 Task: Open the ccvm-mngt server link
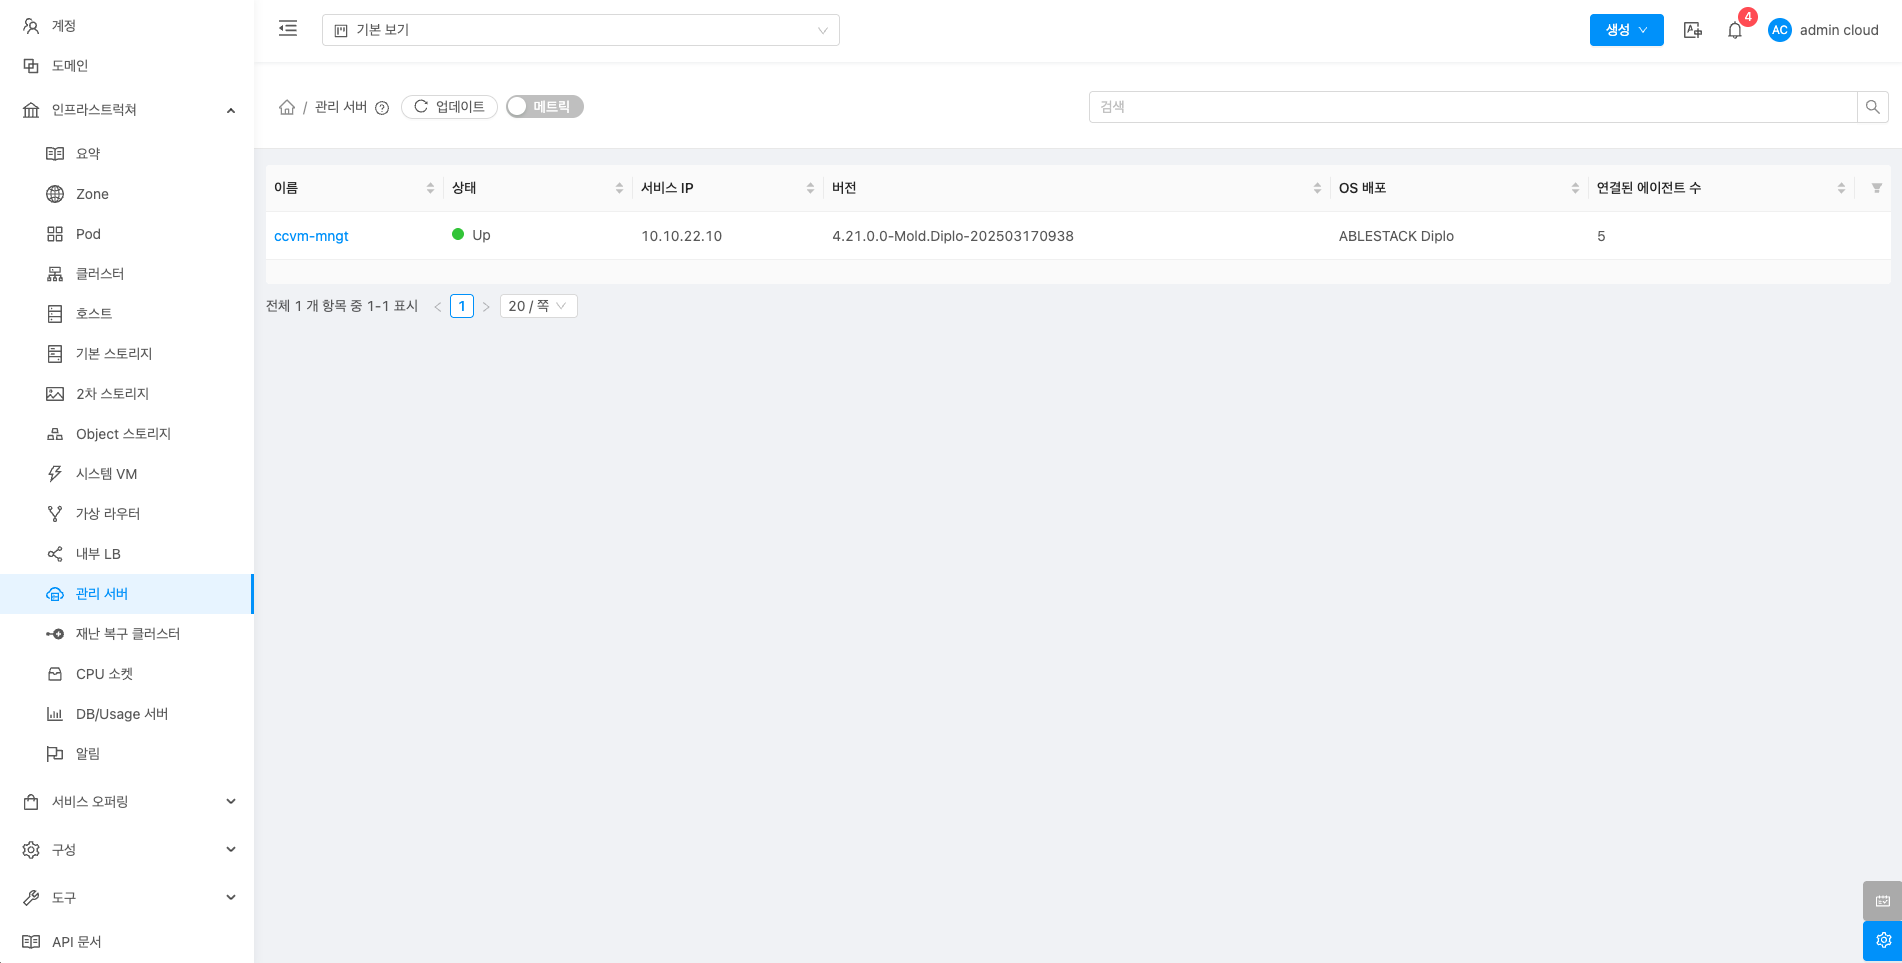point(311,236)
